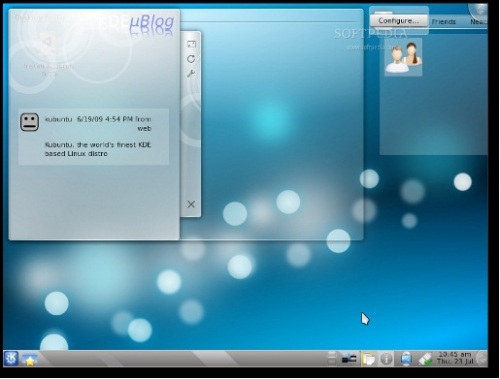Click the two-people contacts icon
Viewport: 500px width, 379px height.
pos(403,57)
